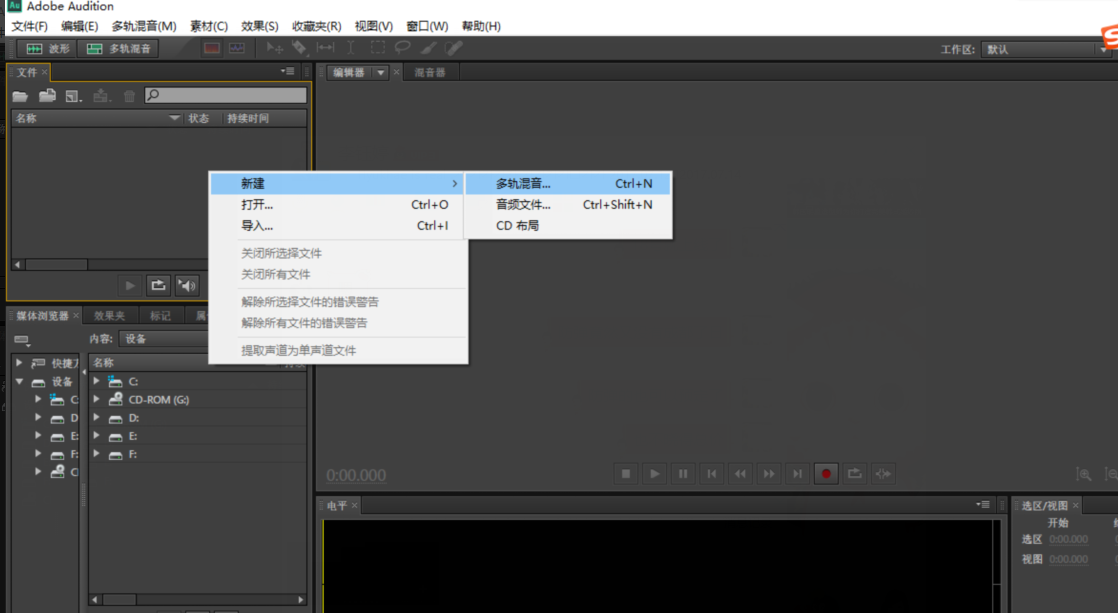This screenshot has height=613, width=1118.
Task: Collapse the 设备 tree item
Action: [x=19, y=381]
